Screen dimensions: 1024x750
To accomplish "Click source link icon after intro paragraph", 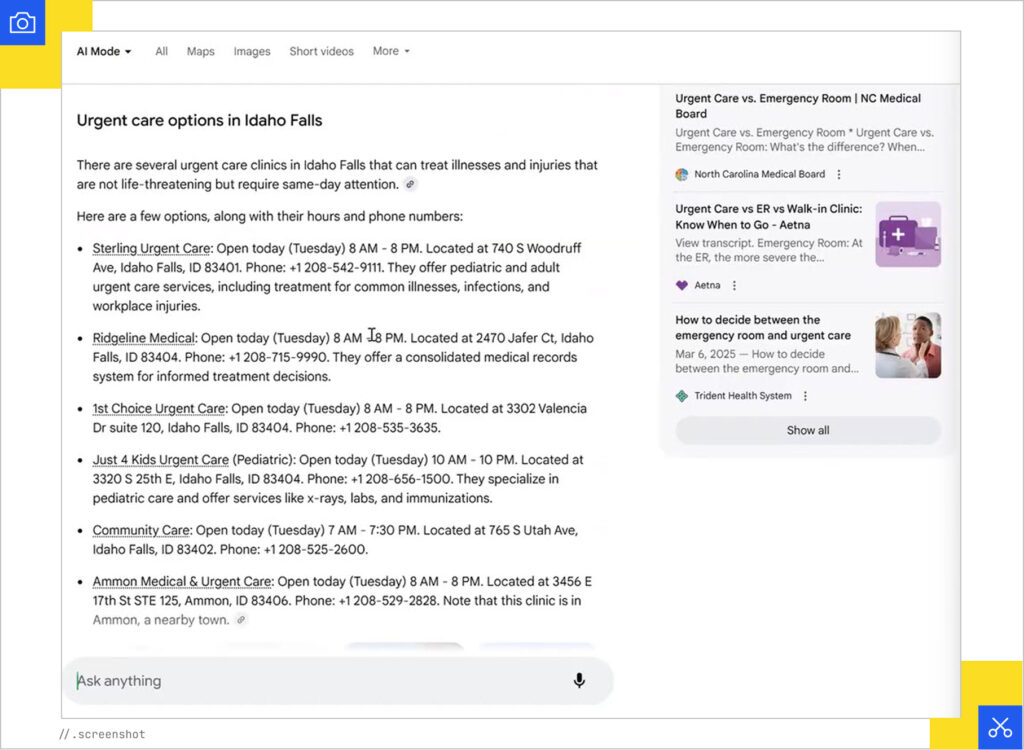I will point(410,185).
